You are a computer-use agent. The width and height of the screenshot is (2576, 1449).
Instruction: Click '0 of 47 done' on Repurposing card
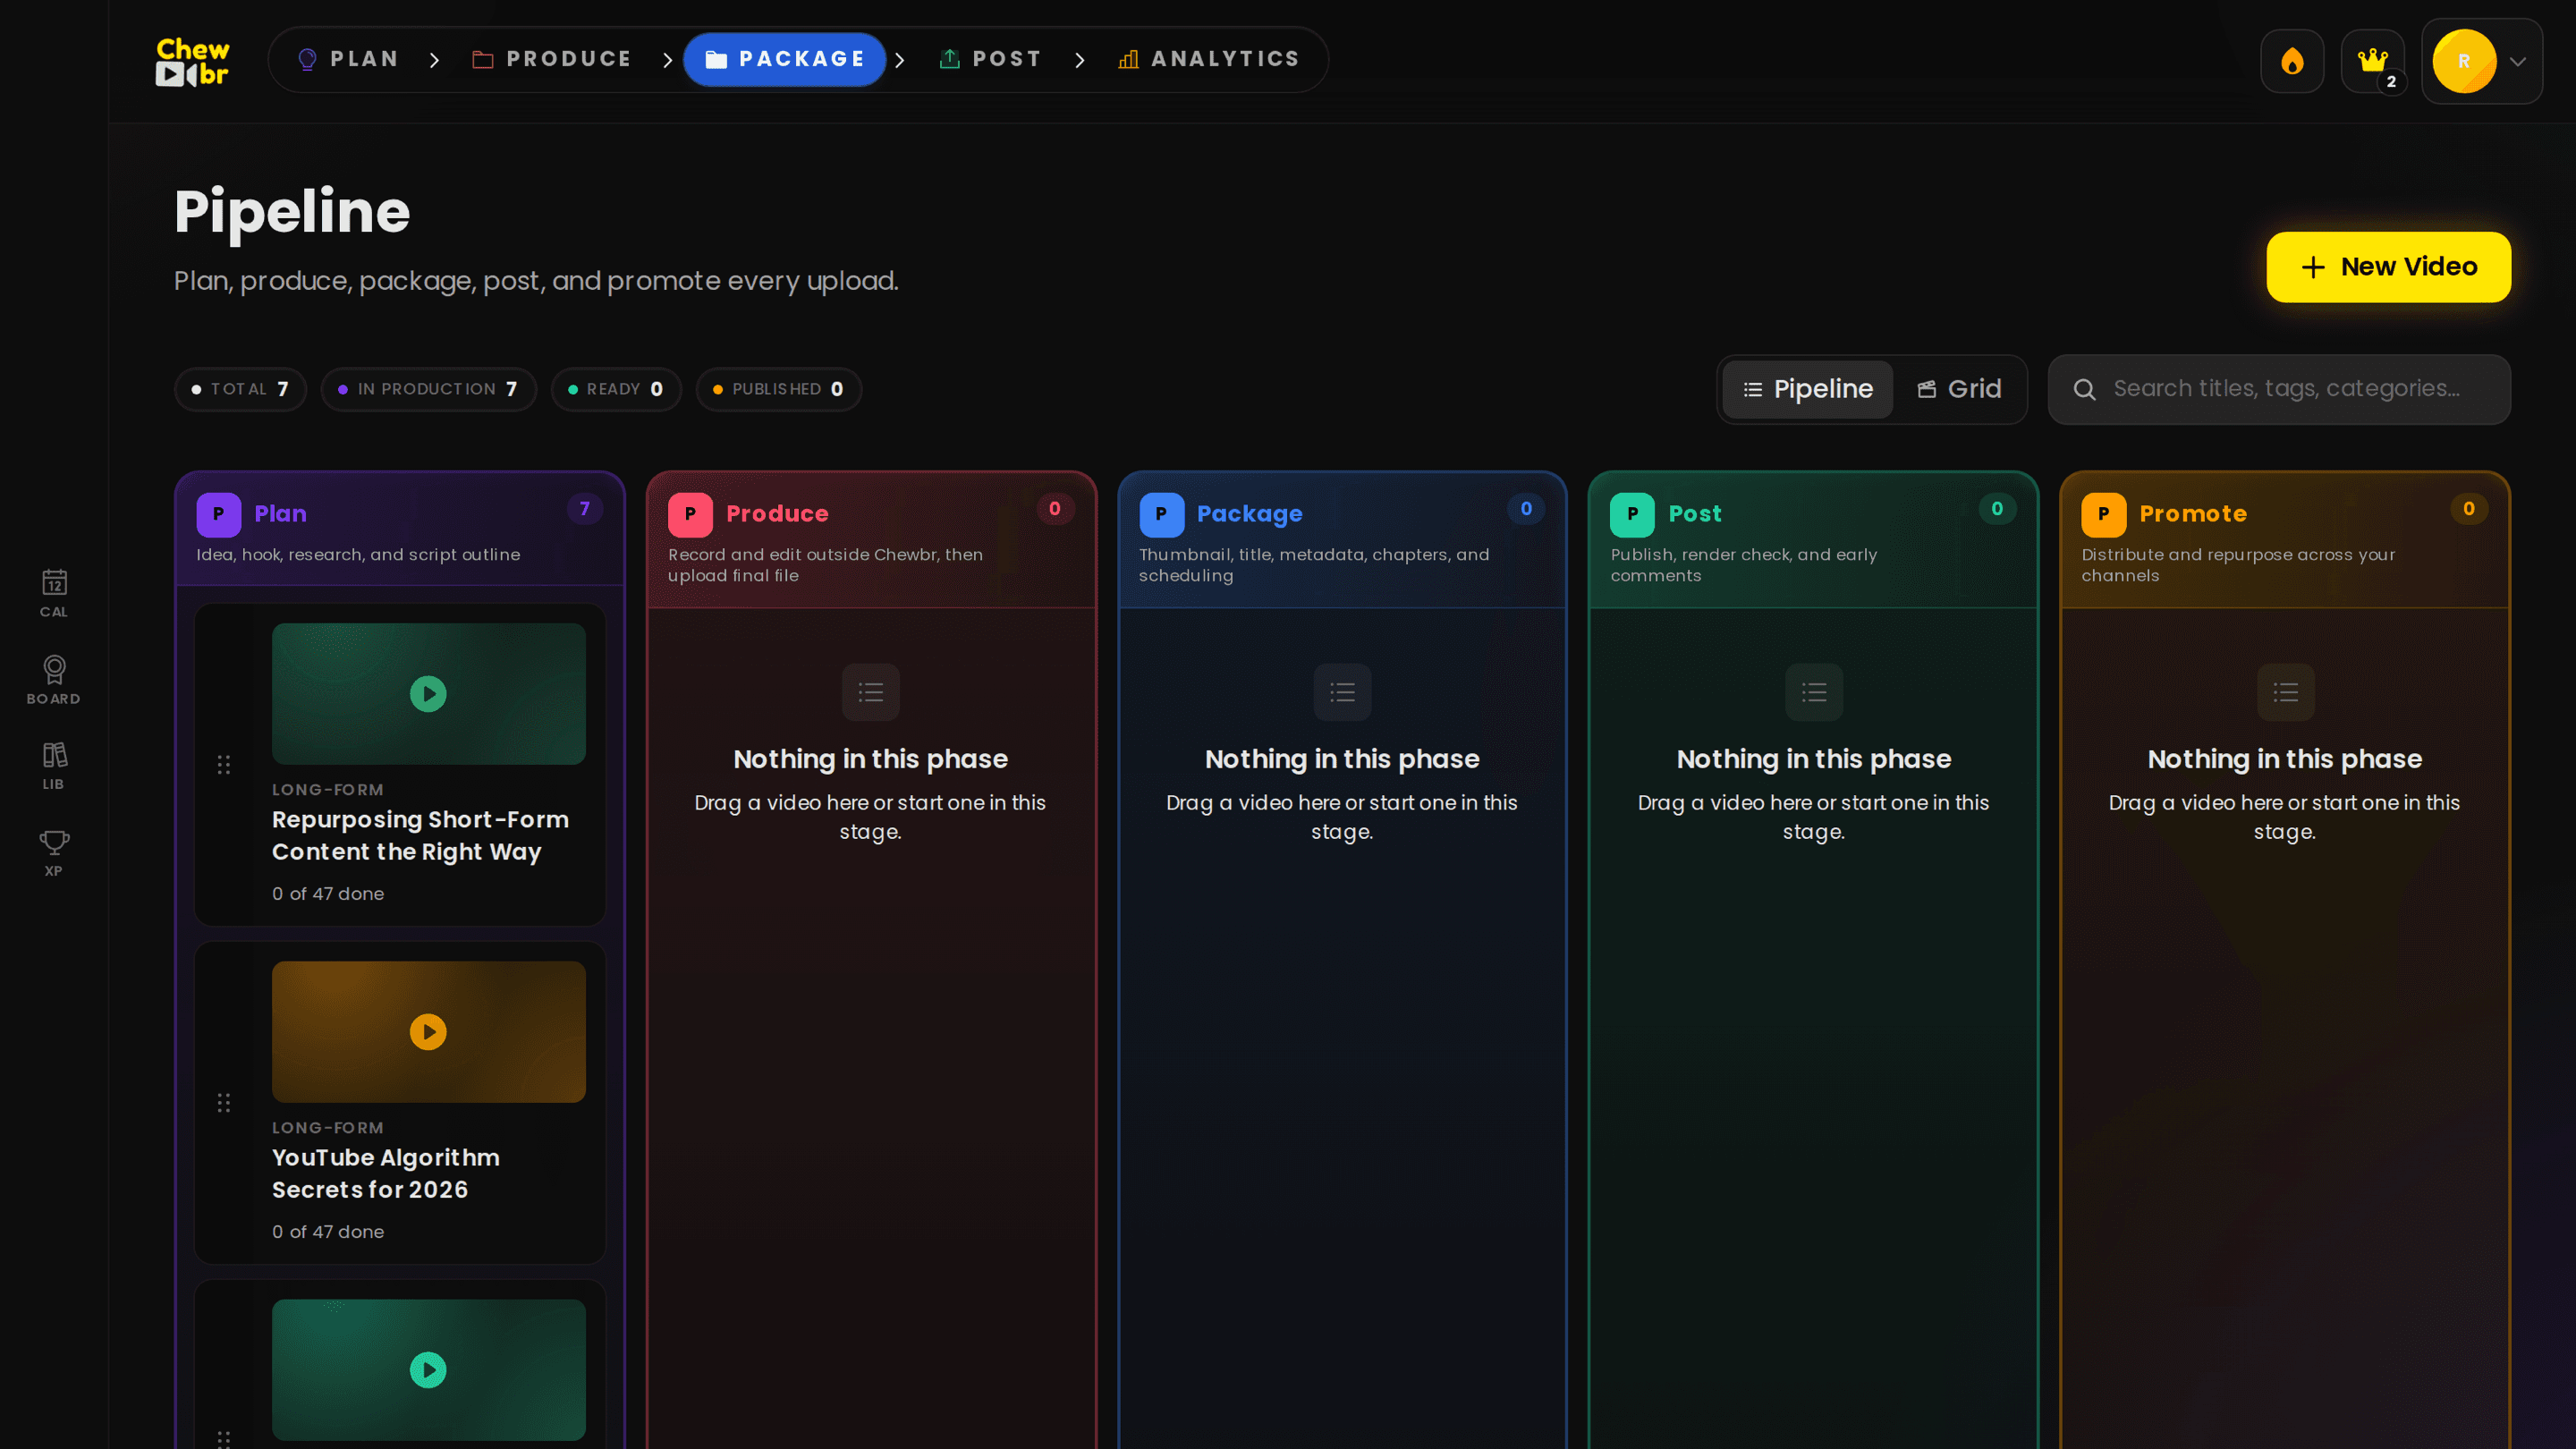tap(328, 894)
